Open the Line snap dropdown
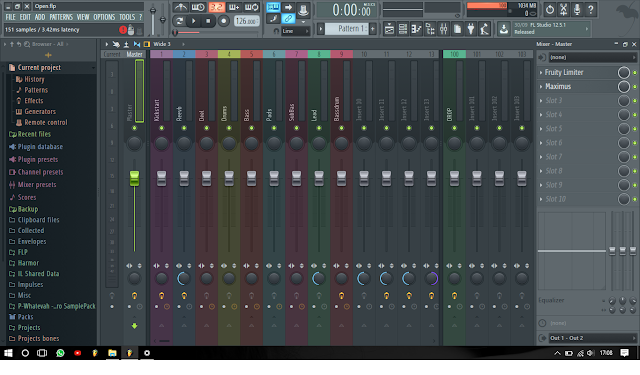The width and height of the screenshot is (640, 375). [295, 31]
